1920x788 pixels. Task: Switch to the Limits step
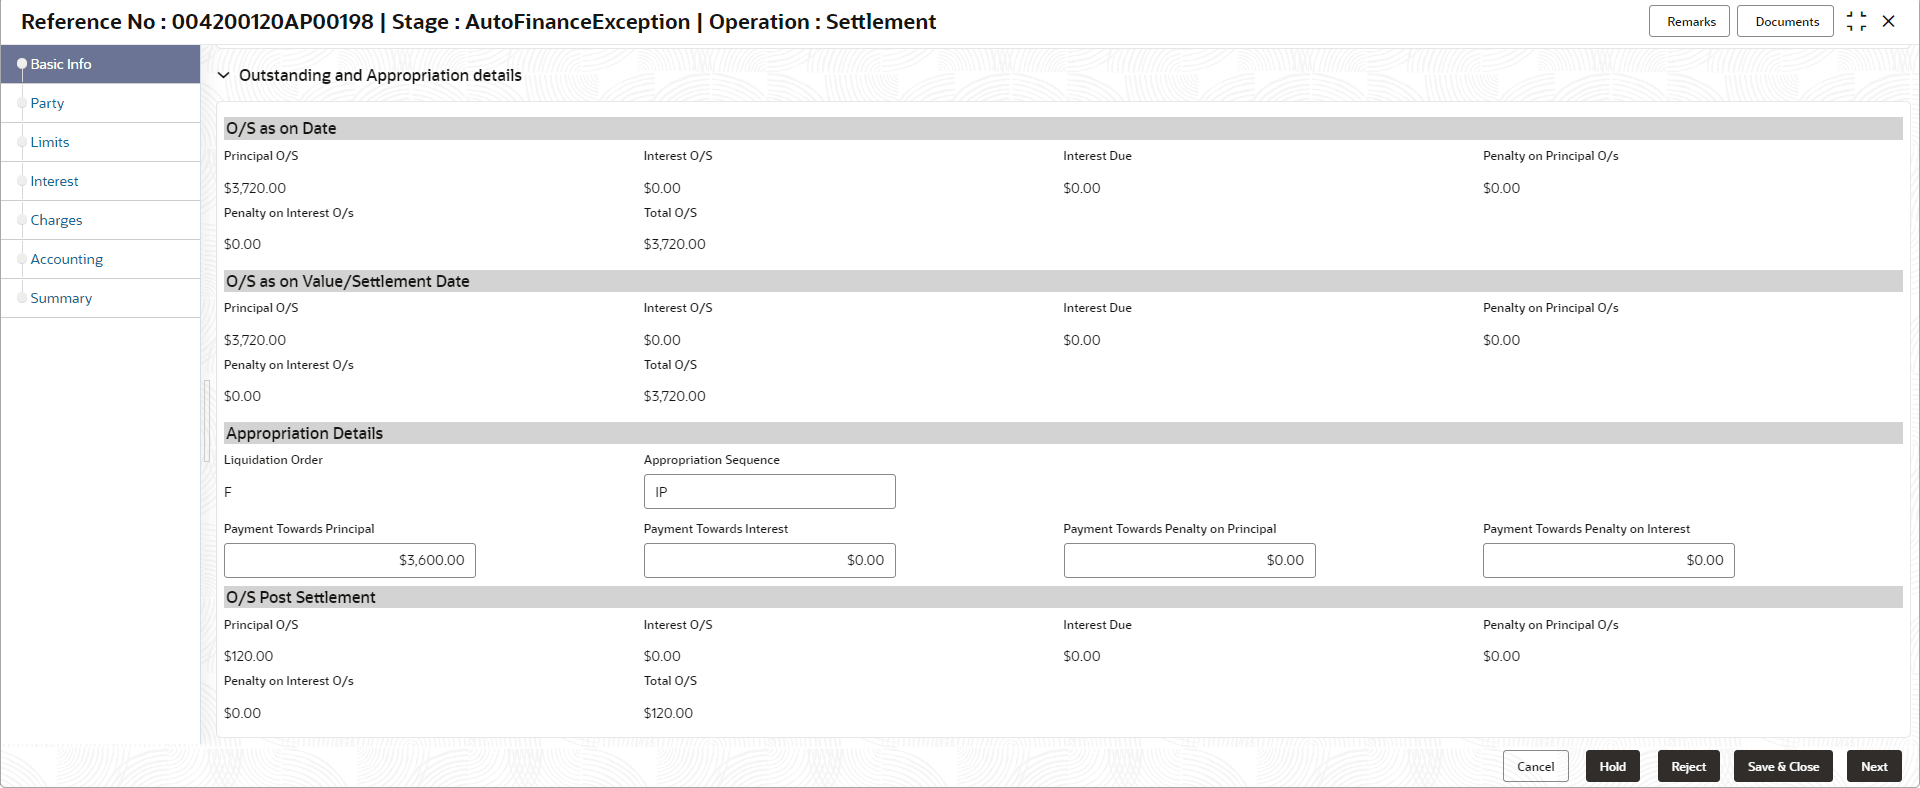point(50,142)
